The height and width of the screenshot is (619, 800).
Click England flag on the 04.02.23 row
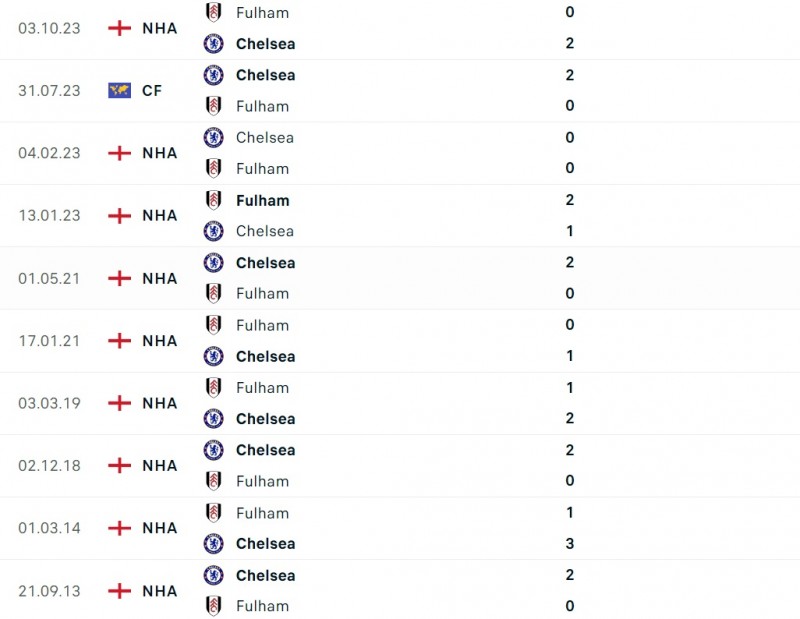[120, 153]
